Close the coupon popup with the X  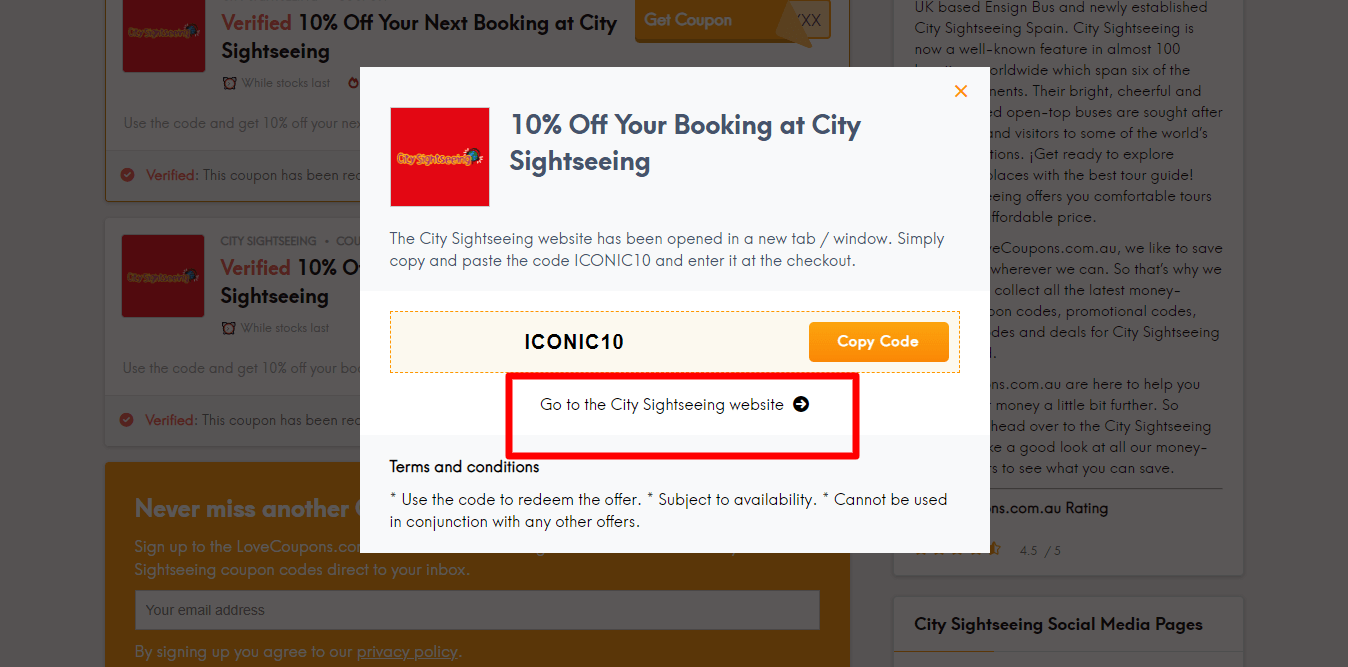click(x=961, y=91)
